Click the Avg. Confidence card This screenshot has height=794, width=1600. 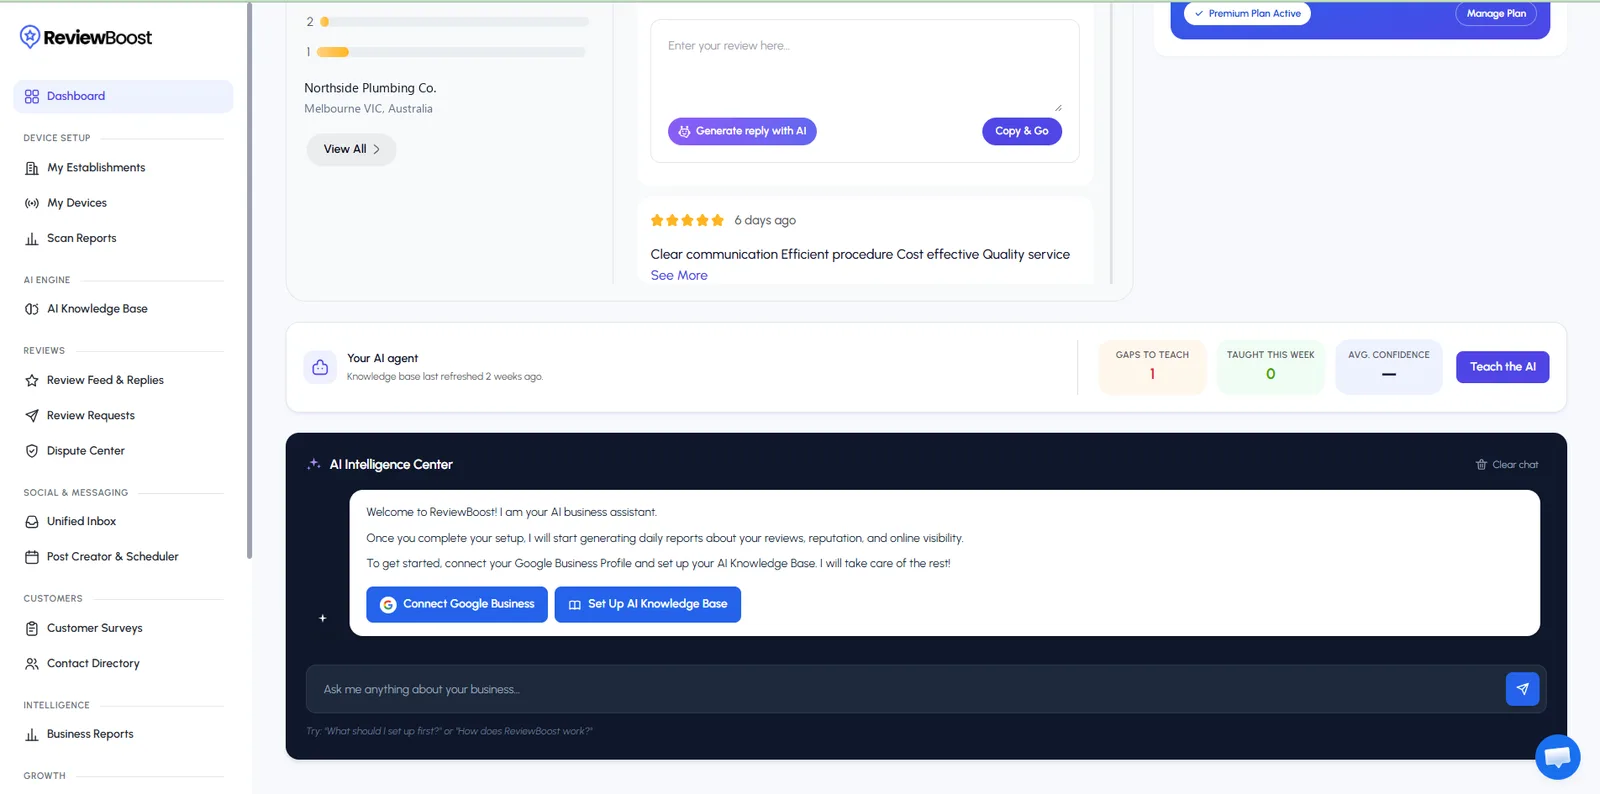(1389, 367)
